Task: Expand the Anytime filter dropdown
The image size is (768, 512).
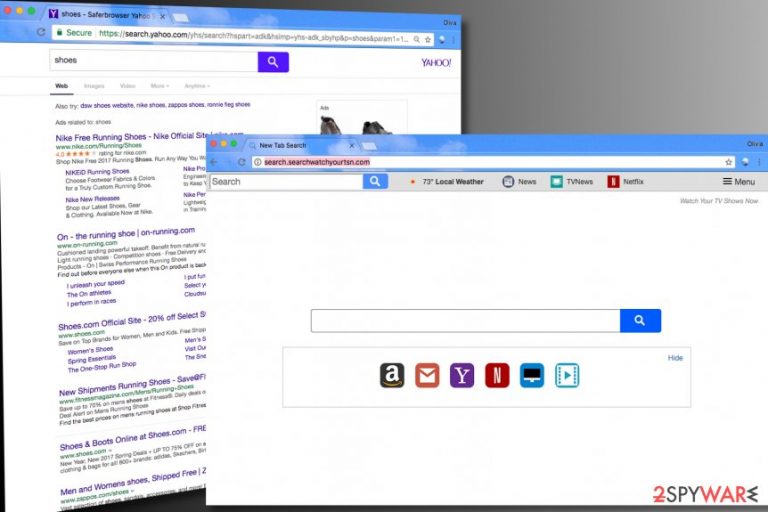Action: click(x=197, y=86)
